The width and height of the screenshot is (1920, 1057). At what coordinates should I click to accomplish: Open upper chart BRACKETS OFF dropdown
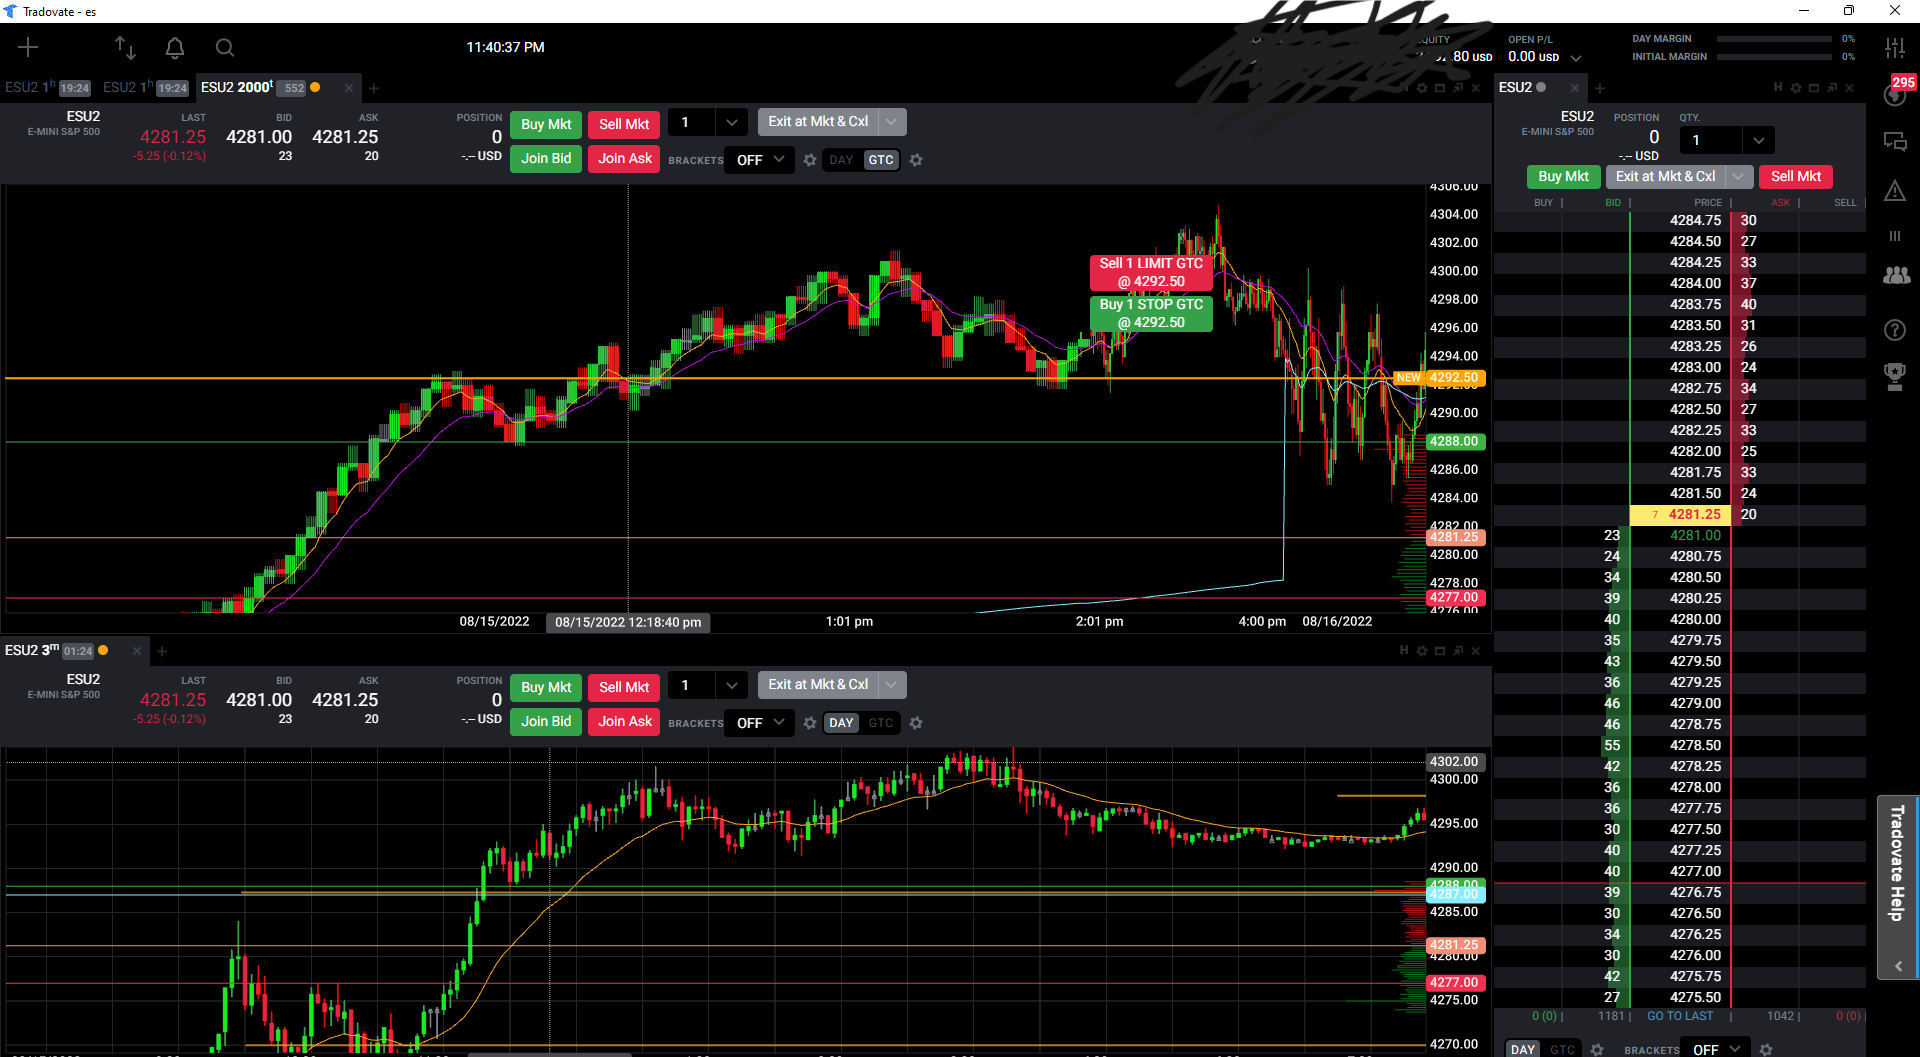pyautogui.click(x=762, y=160)
